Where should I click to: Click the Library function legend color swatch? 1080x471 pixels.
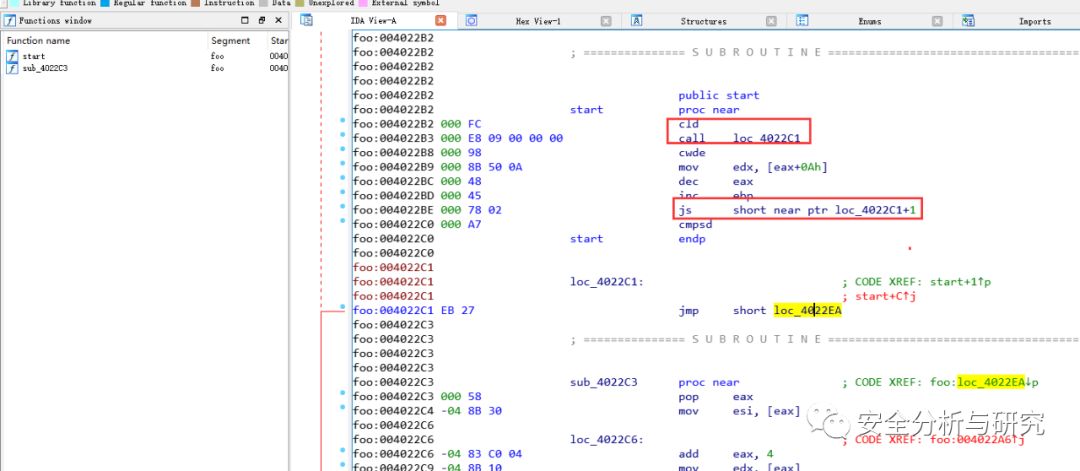point(14,3)
